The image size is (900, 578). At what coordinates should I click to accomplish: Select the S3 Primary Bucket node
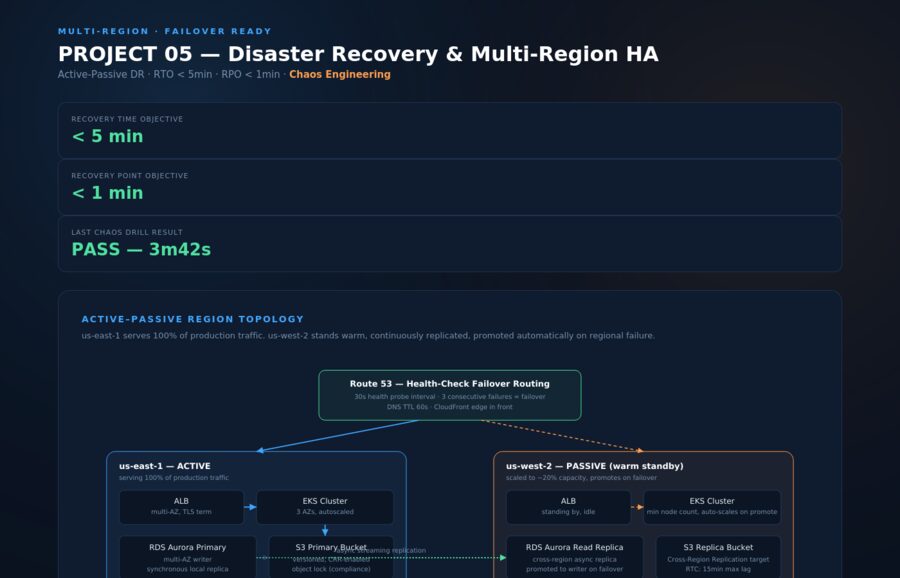(331, 557)
